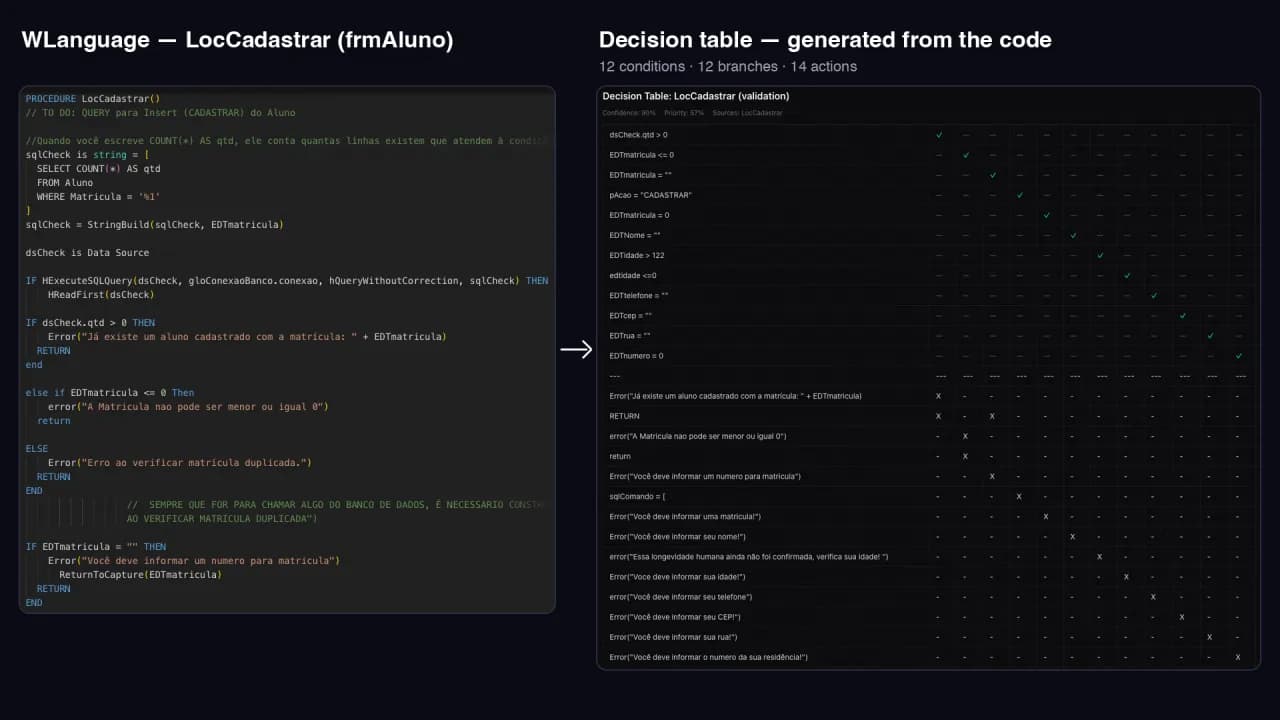Click the "12 conditions · 12 branches · 14 actions" subtitle
This screenshot has width=1280, height=720.
(x=728, y=67)
